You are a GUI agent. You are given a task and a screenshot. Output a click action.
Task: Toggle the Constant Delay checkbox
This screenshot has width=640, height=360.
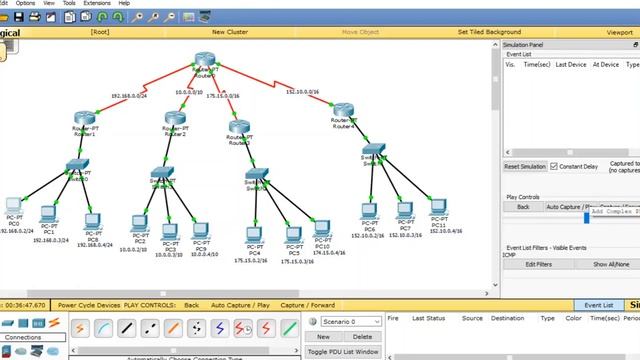click(x=554, y=166)
